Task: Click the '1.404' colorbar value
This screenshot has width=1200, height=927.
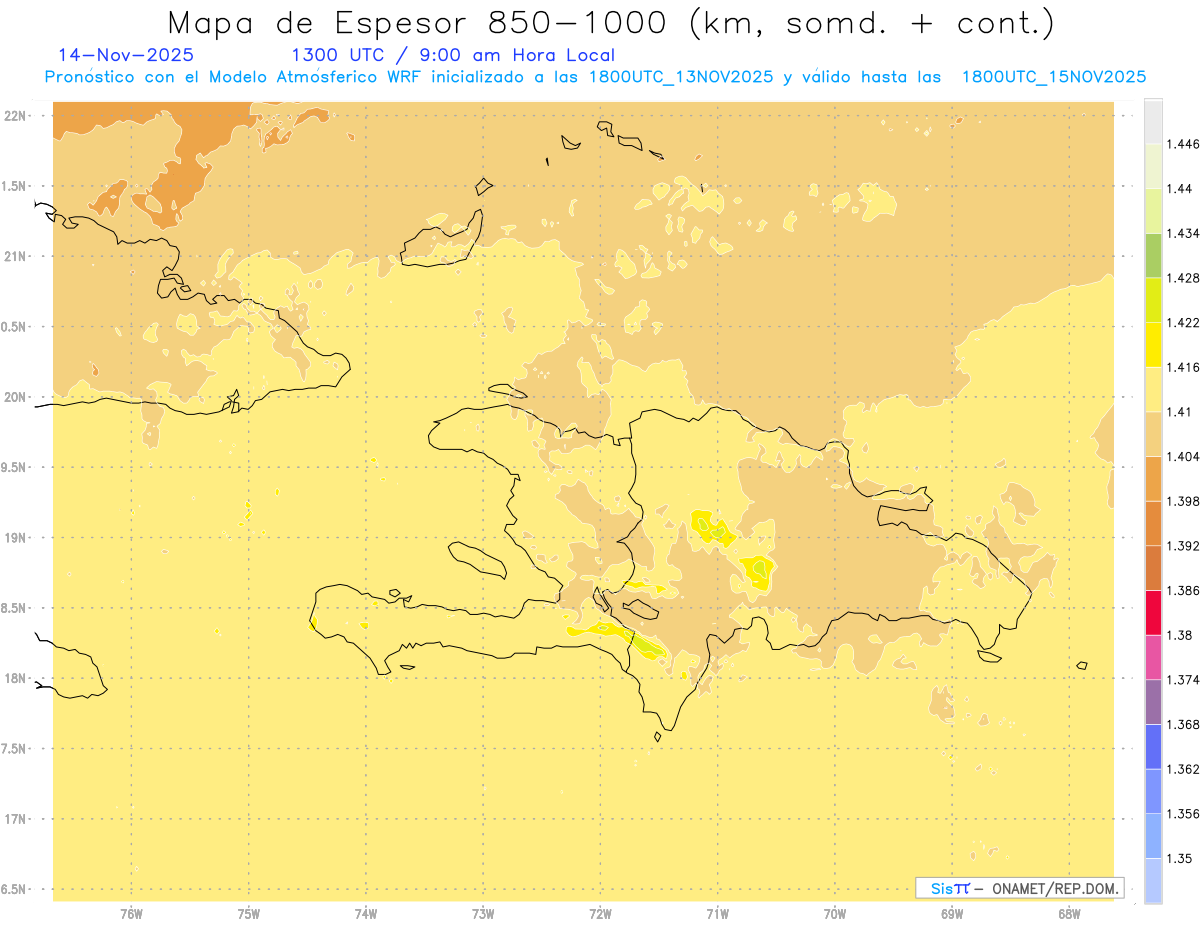Action: point(1185,457)
